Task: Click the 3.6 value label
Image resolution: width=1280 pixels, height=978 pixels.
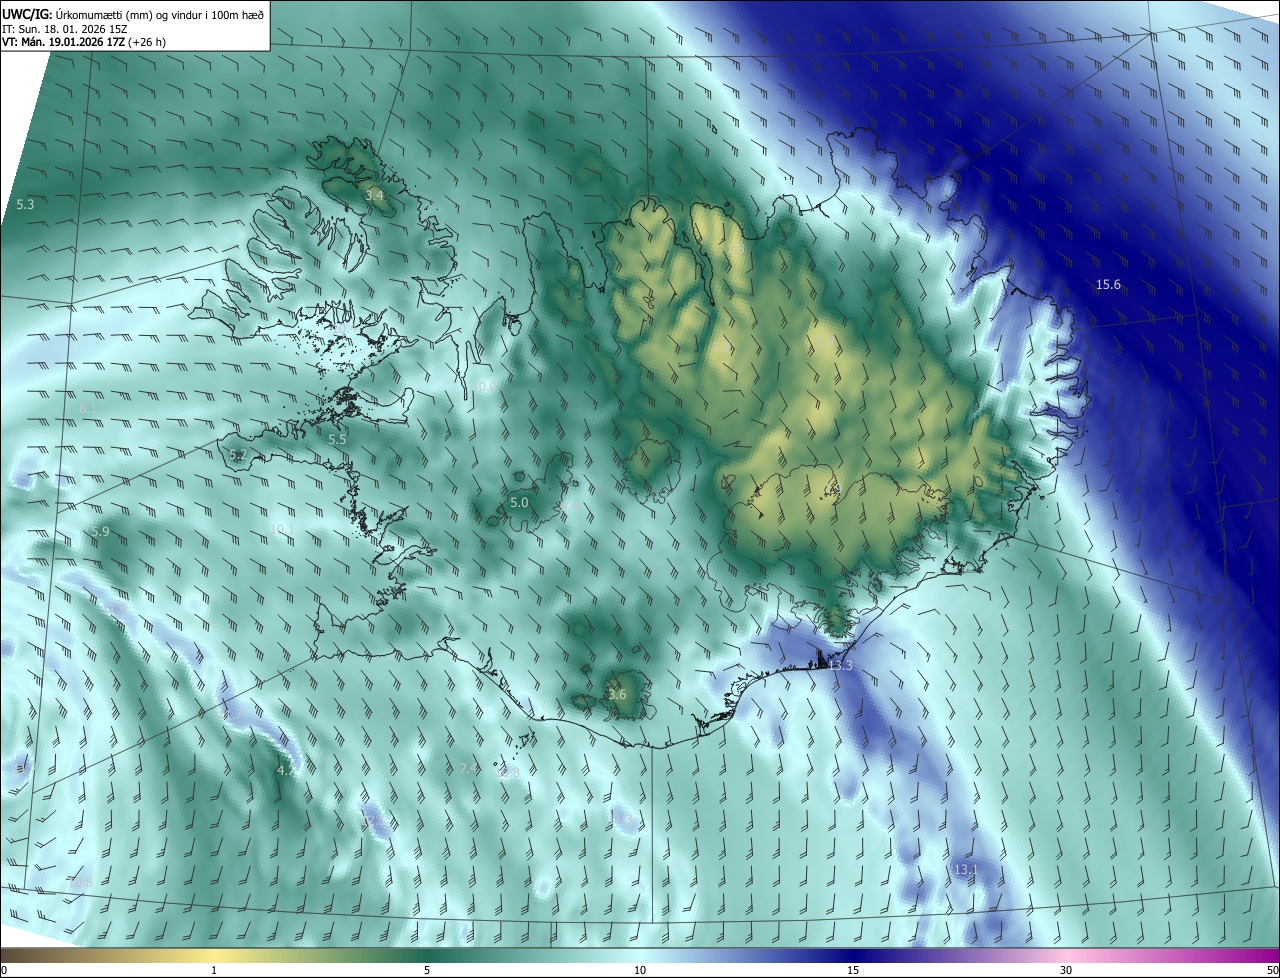Action: (617, 695)
